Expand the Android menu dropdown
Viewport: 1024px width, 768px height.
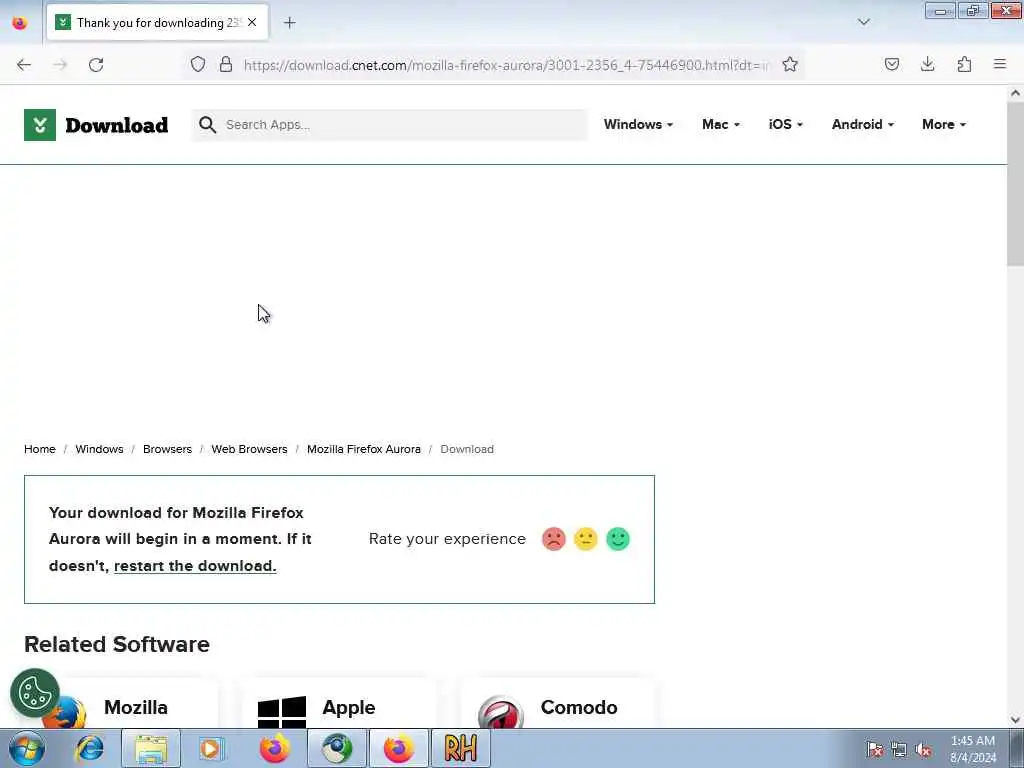pyautogui.click(x=863, y=124)
